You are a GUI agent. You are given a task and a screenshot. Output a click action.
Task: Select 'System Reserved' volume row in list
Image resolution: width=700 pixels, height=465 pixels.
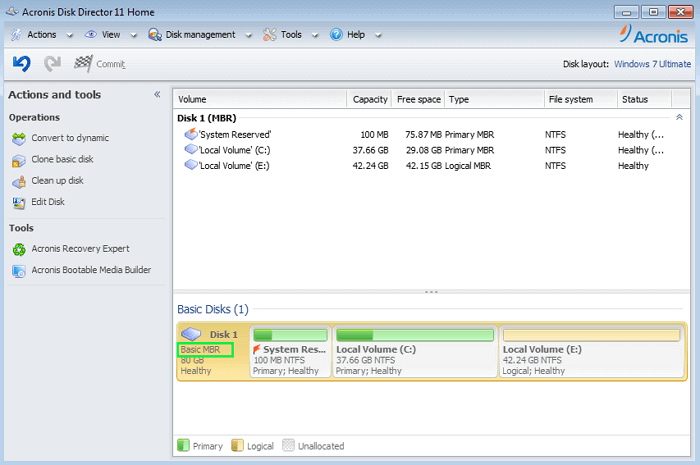pyautogui.click(x=235, y=134)
